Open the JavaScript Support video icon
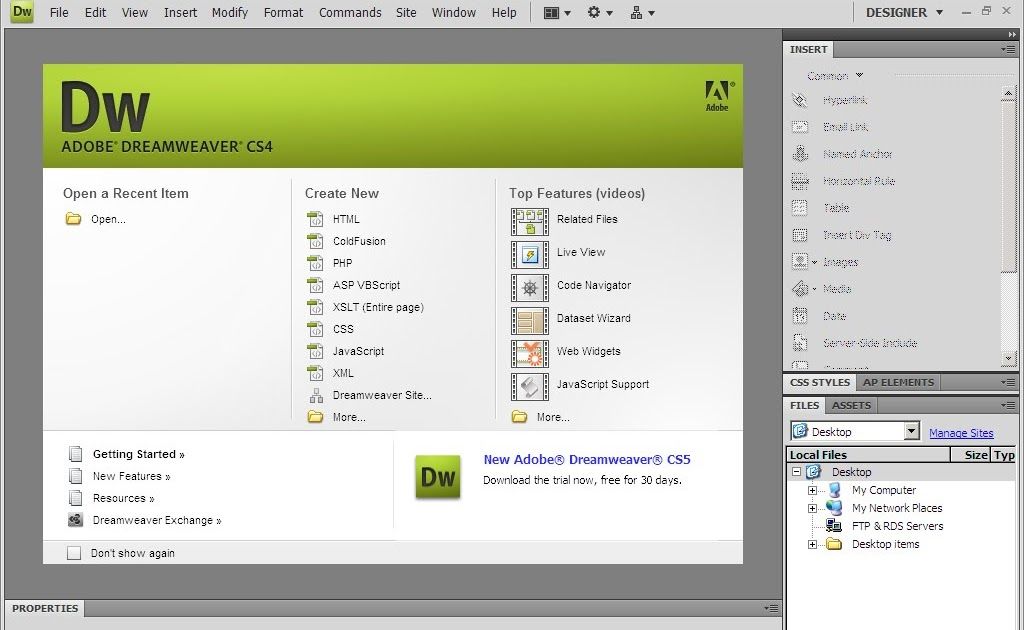This screenshot has height=630, width=1024. 530,386
